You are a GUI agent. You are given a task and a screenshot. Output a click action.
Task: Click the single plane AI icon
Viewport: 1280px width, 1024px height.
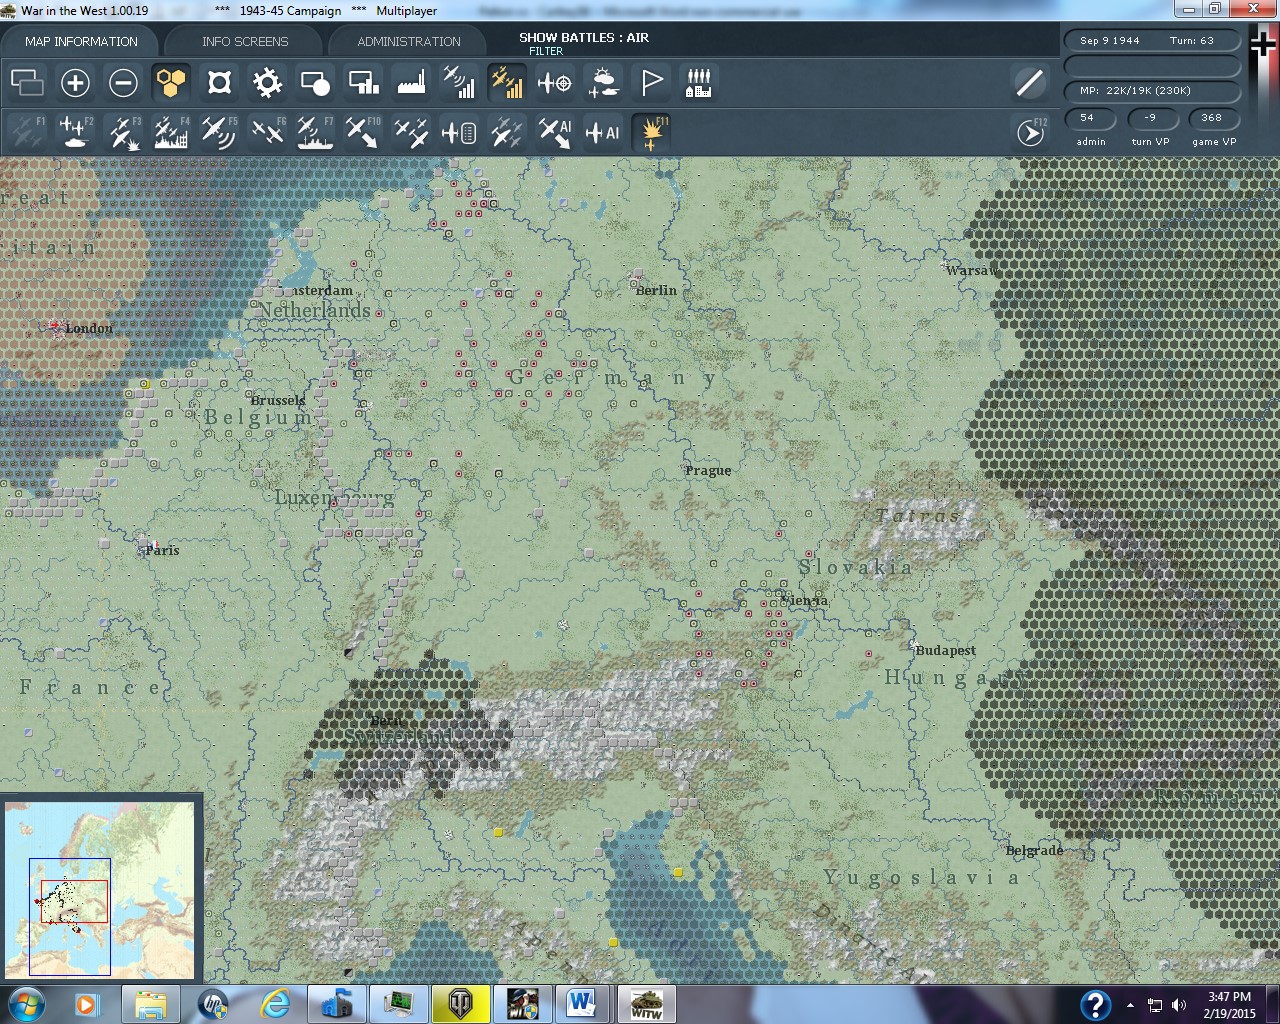603,132
